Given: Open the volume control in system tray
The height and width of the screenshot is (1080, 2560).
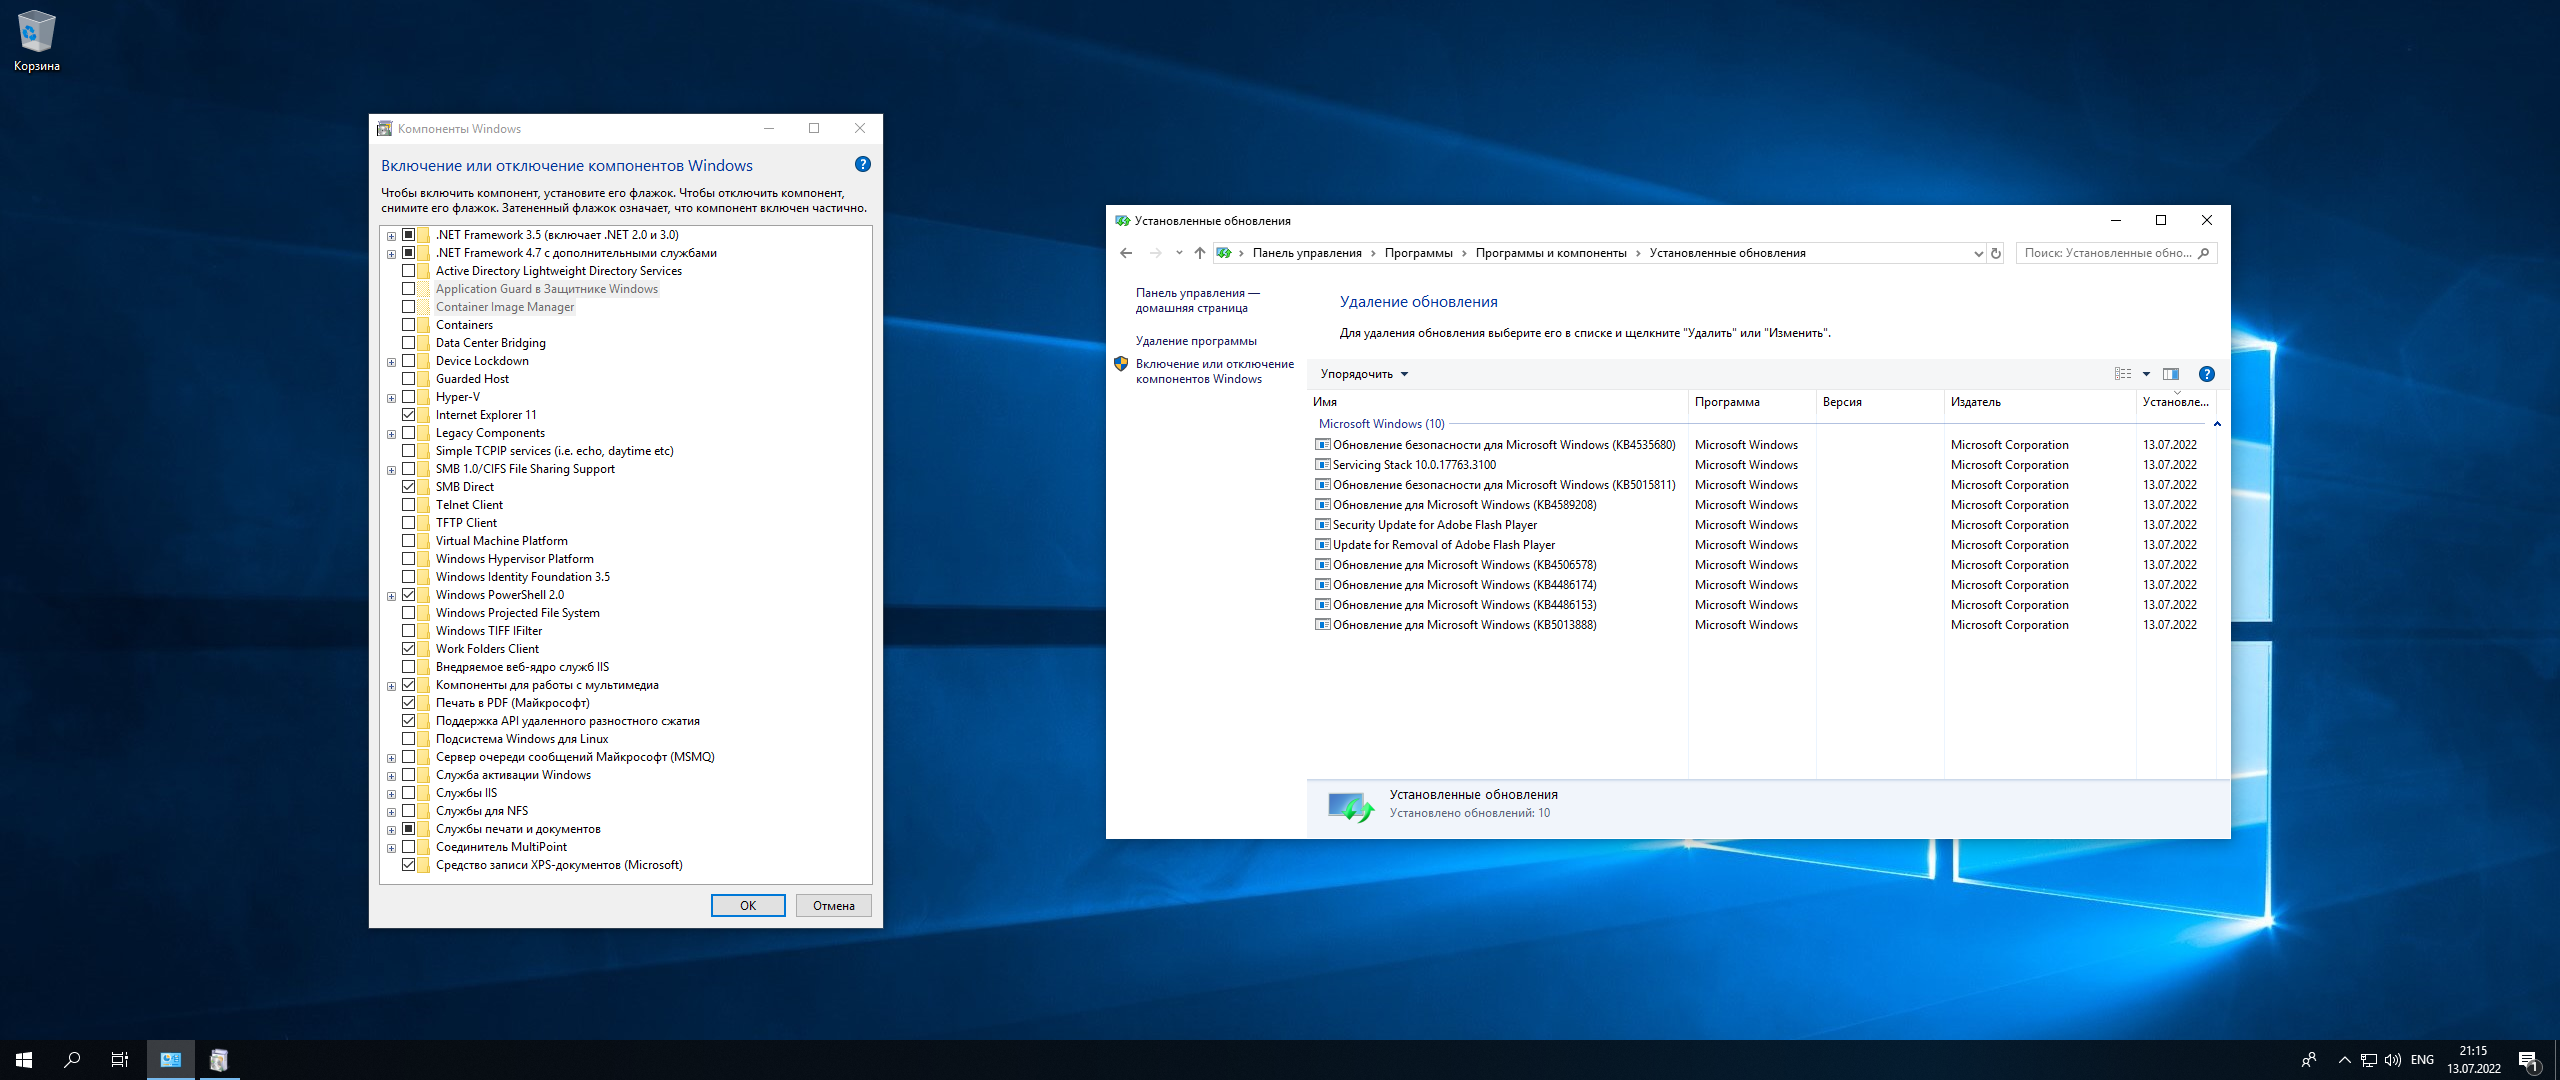Looking at the screenshot, I should [2393, 1060].
